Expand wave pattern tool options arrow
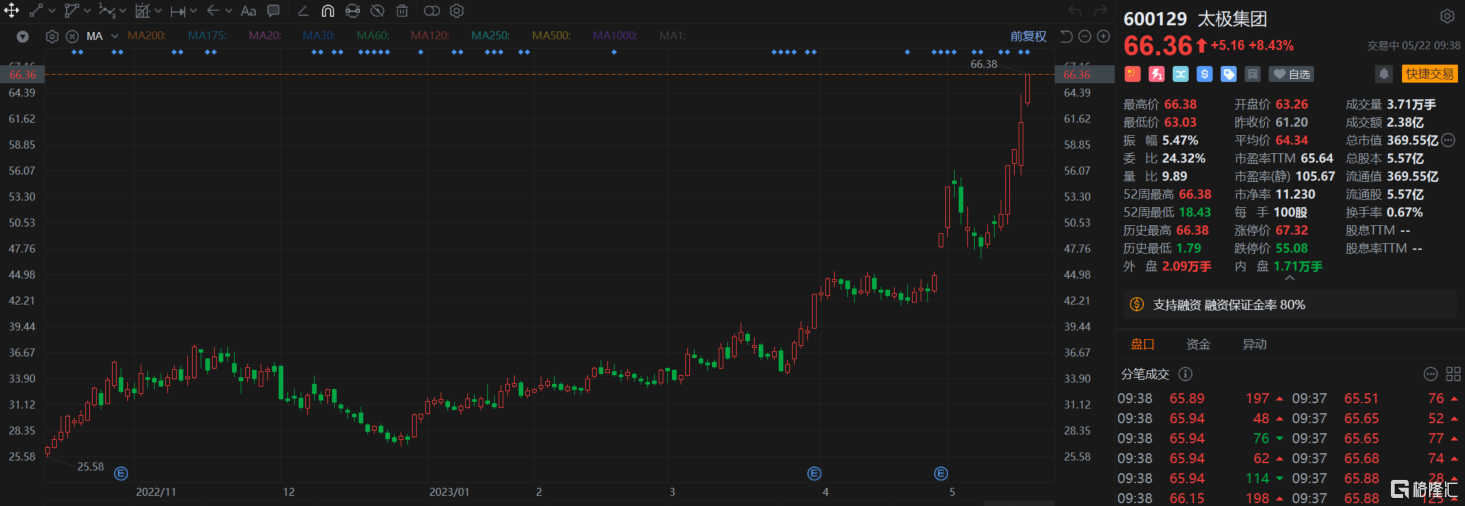This screenshot has width=1465, height=506. (x=123, y=11)
